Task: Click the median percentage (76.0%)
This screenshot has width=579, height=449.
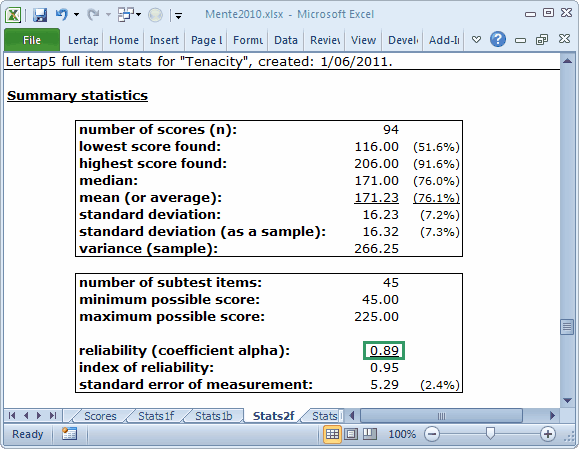Action: (436, 181)
